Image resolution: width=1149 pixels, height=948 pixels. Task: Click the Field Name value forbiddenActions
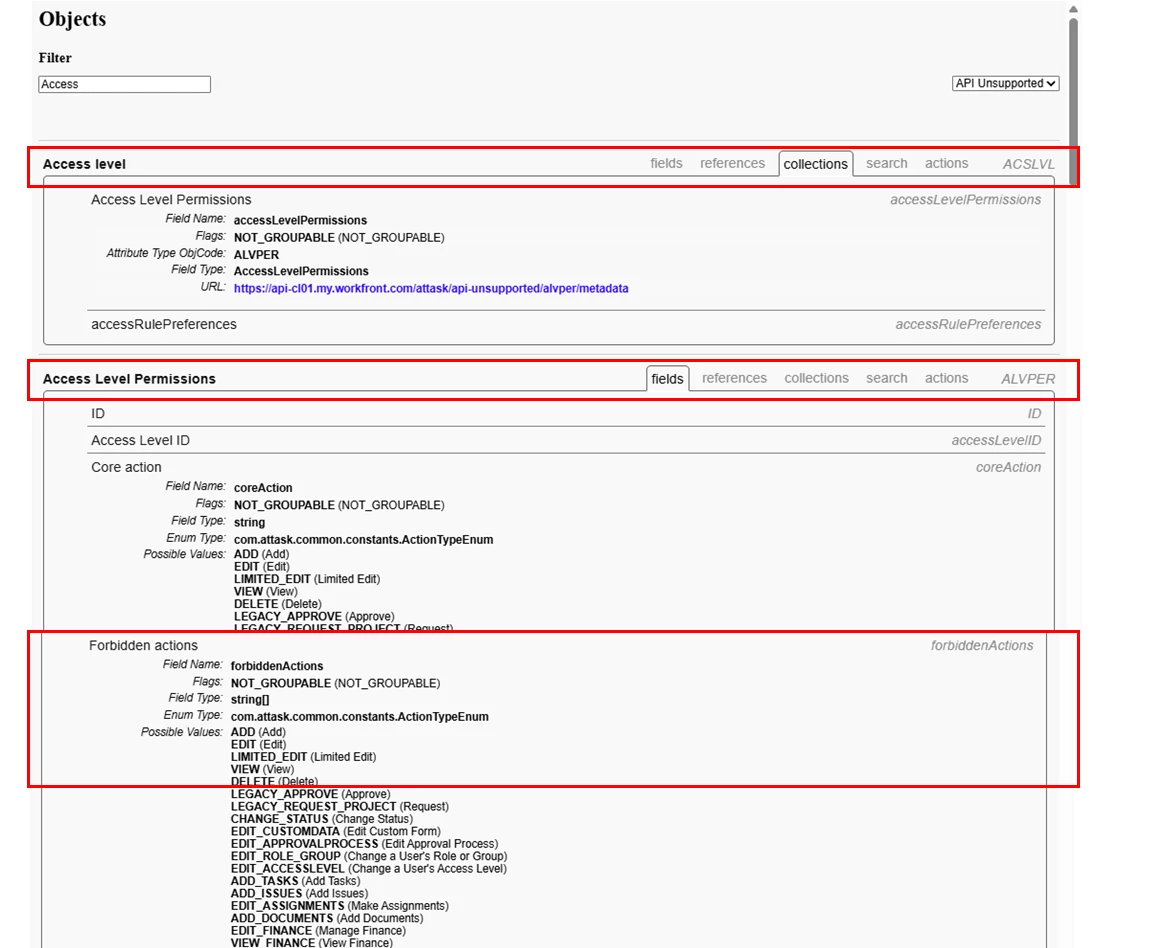(x=277, y=666)
